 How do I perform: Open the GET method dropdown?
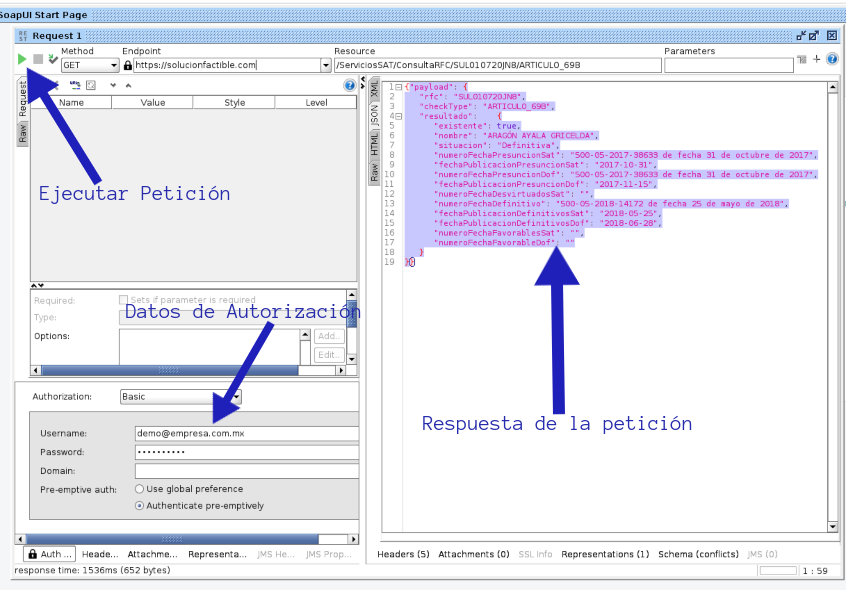(x=113, y=64)
